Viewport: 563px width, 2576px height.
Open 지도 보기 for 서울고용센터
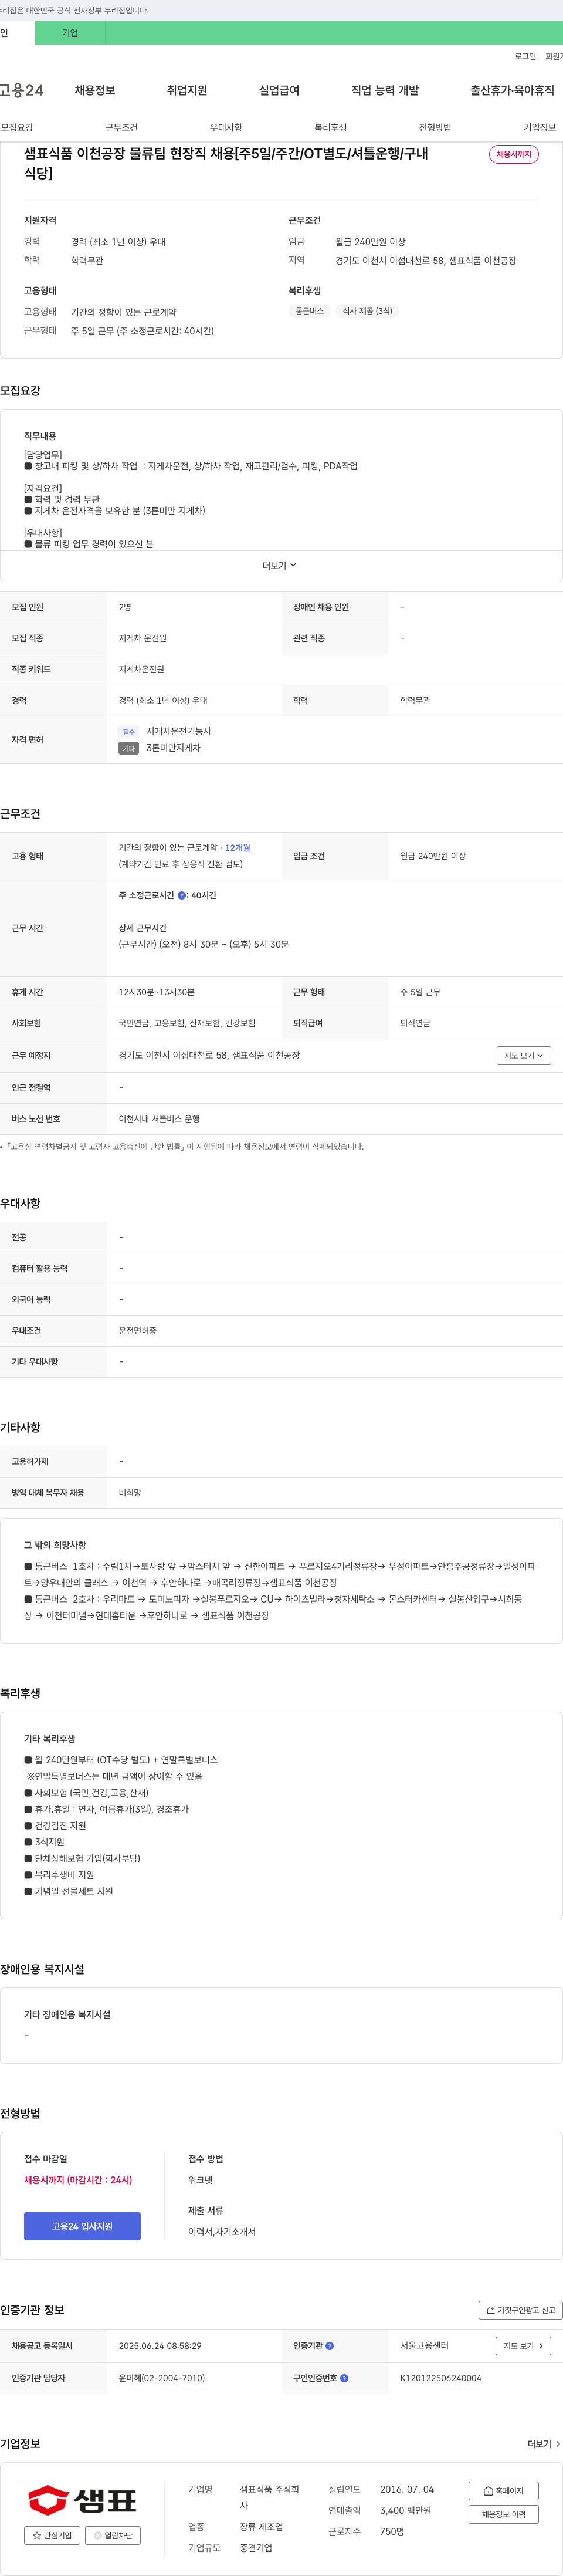(523, 2346)
